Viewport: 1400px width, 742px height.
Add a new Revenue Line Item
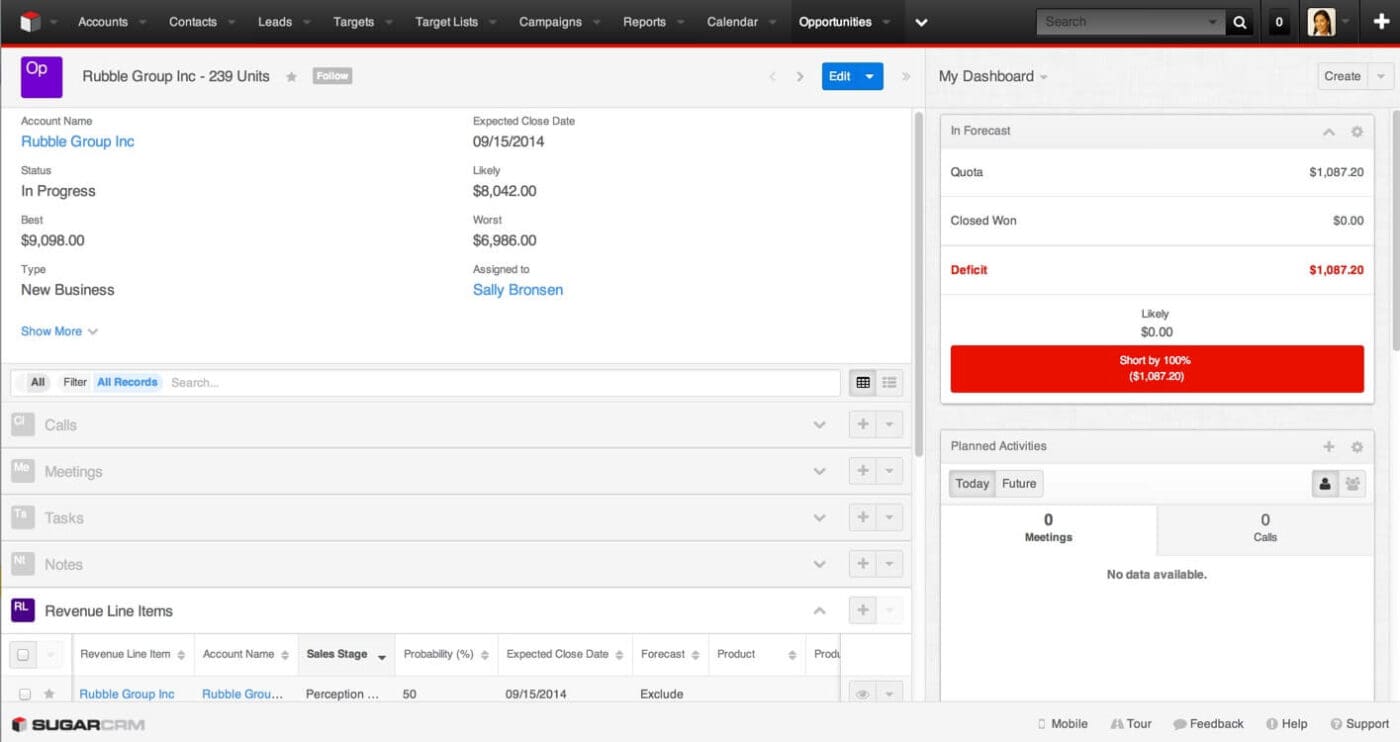[862, 610]
